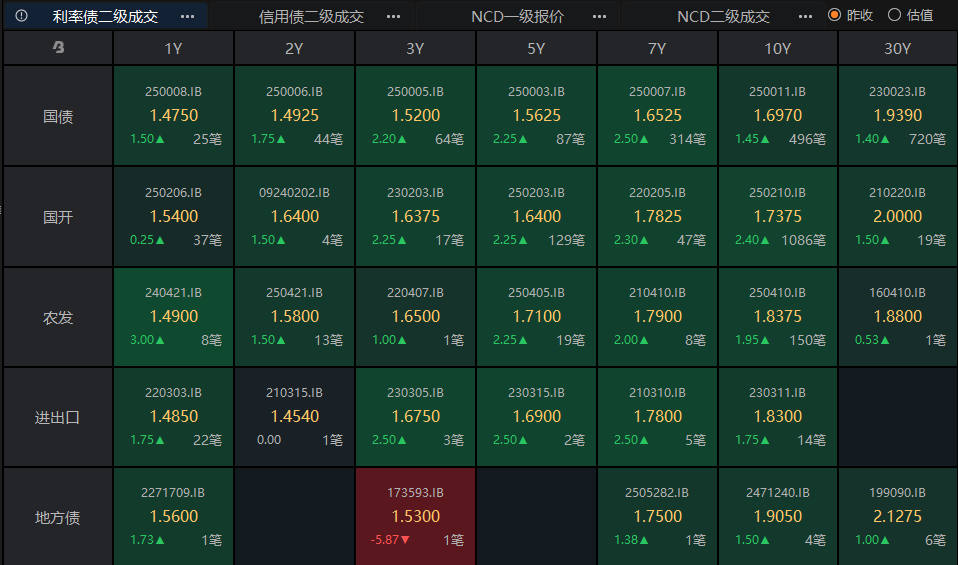This screenshot has width=958, height=565.
Task: Click the 1Y column header
Action: 174,48
